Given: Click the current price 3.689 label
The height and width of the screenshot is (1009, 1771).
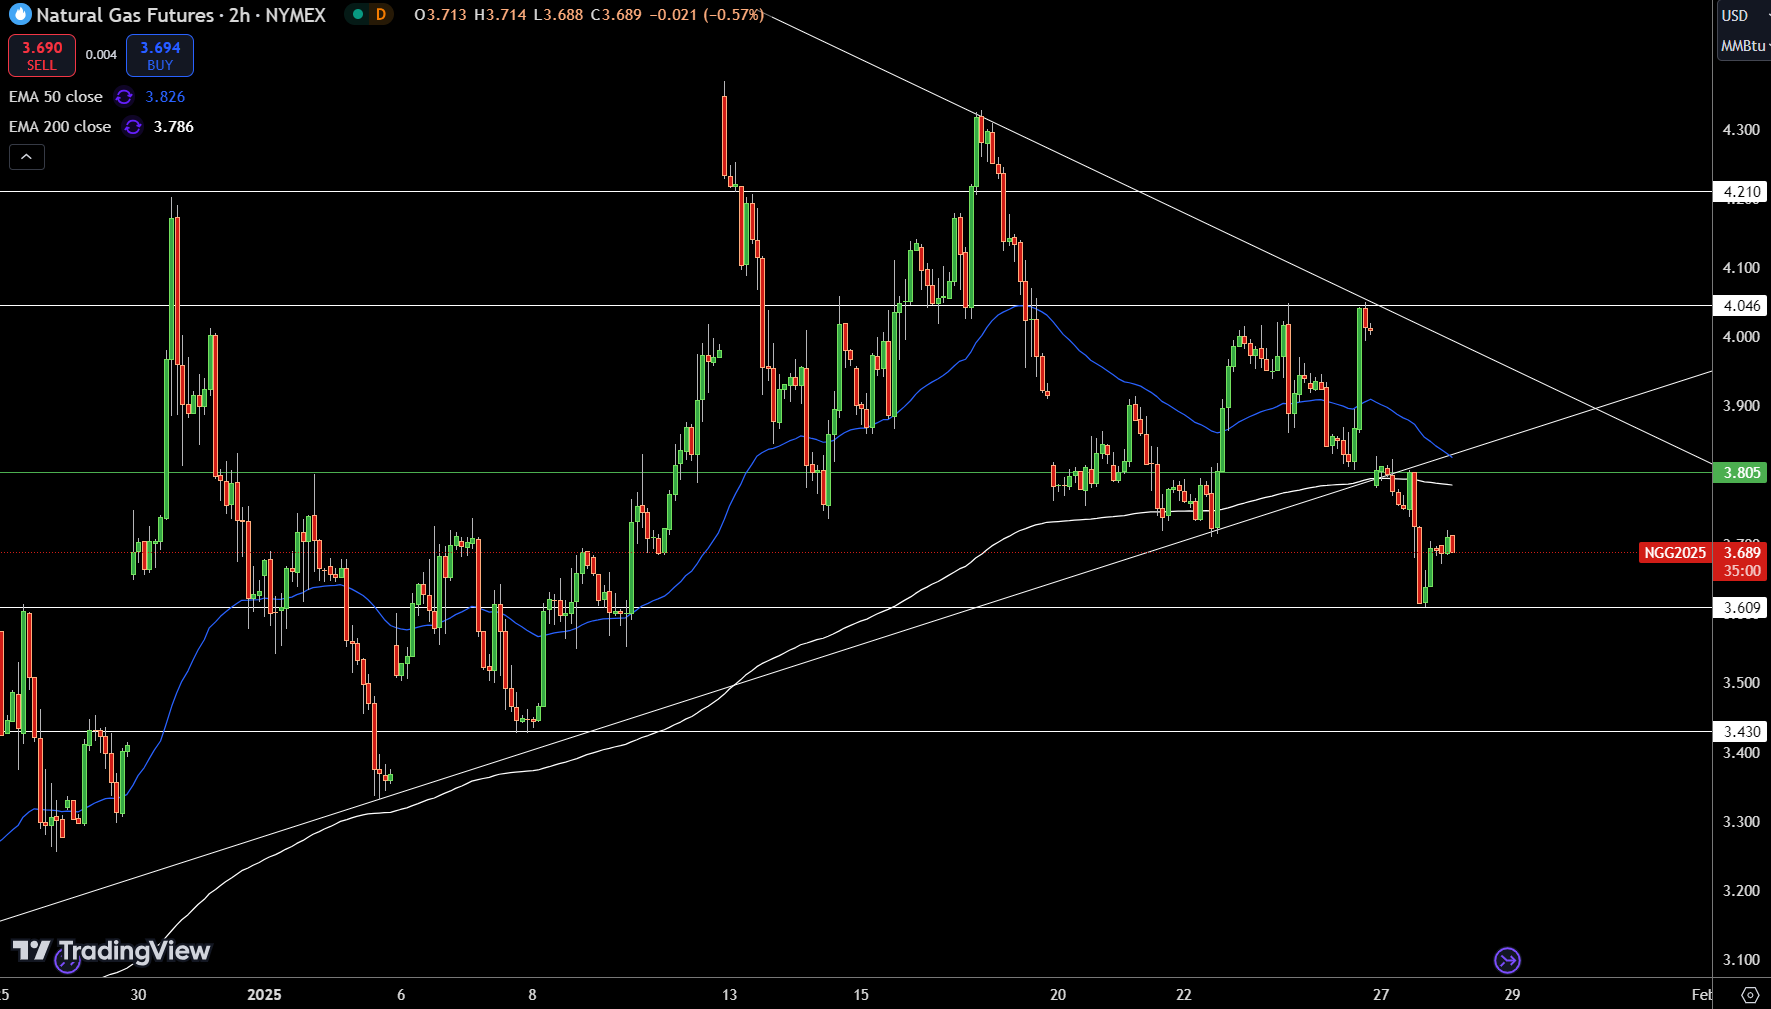Looking at the screenshot, I should pyautogui.click(x=1742, y=553).
